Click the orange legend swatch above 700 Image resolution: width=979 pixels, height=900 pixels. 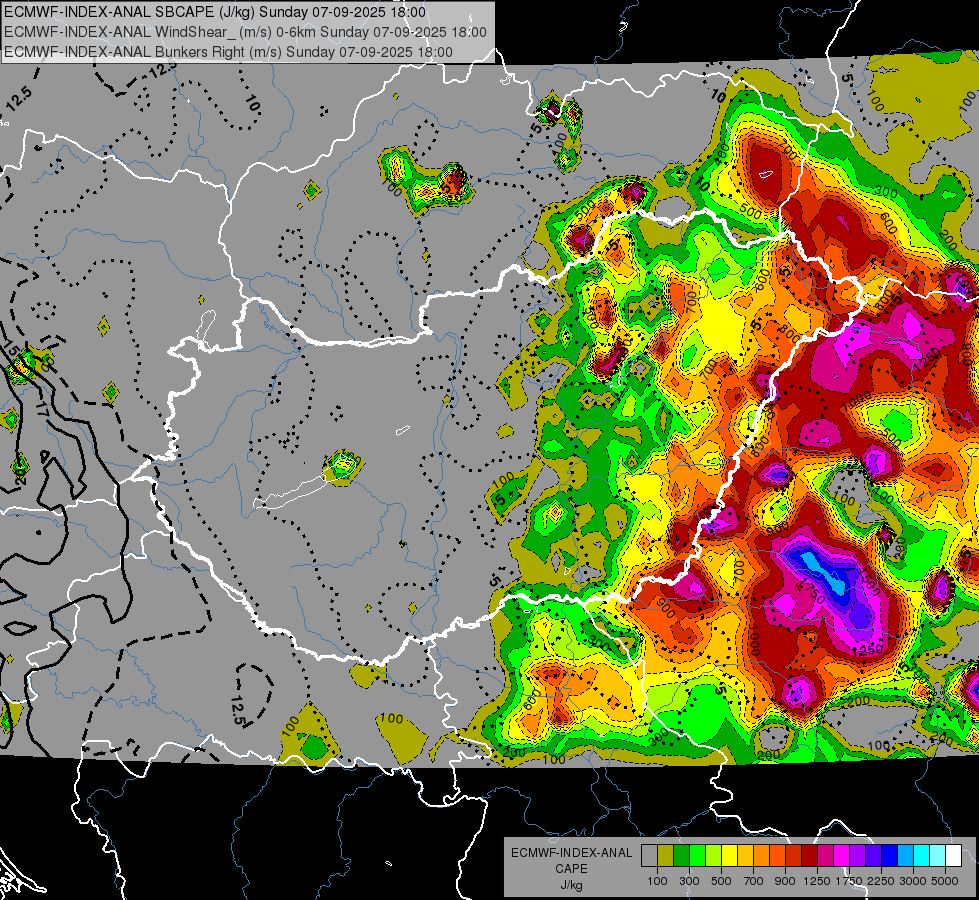click(x=762, y=856)
